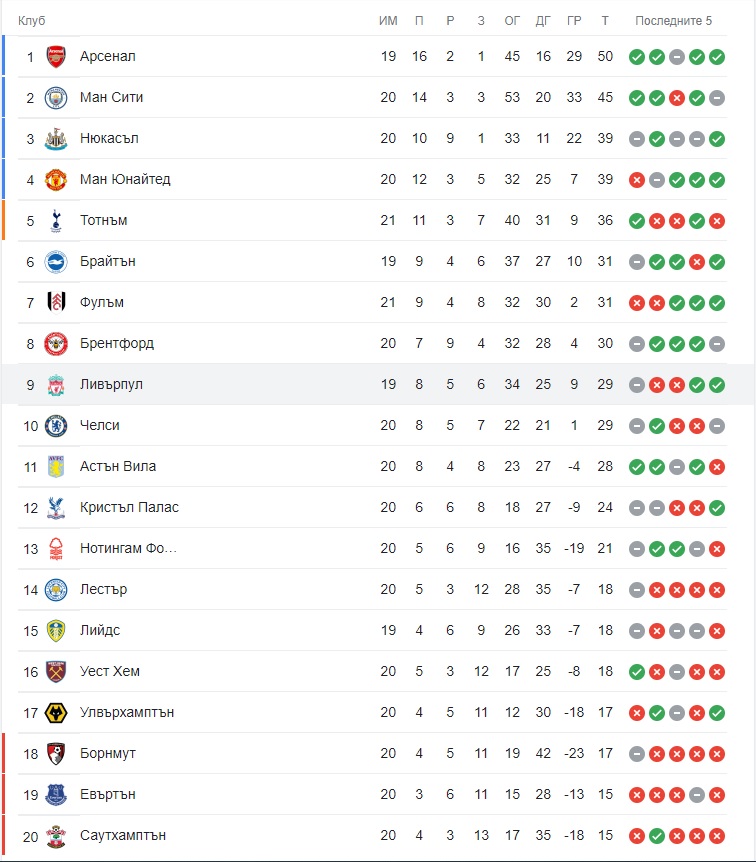This screenshot has width=756, height=862.
Task: Open the Брайтън team link
Action: tap(108, 261)
